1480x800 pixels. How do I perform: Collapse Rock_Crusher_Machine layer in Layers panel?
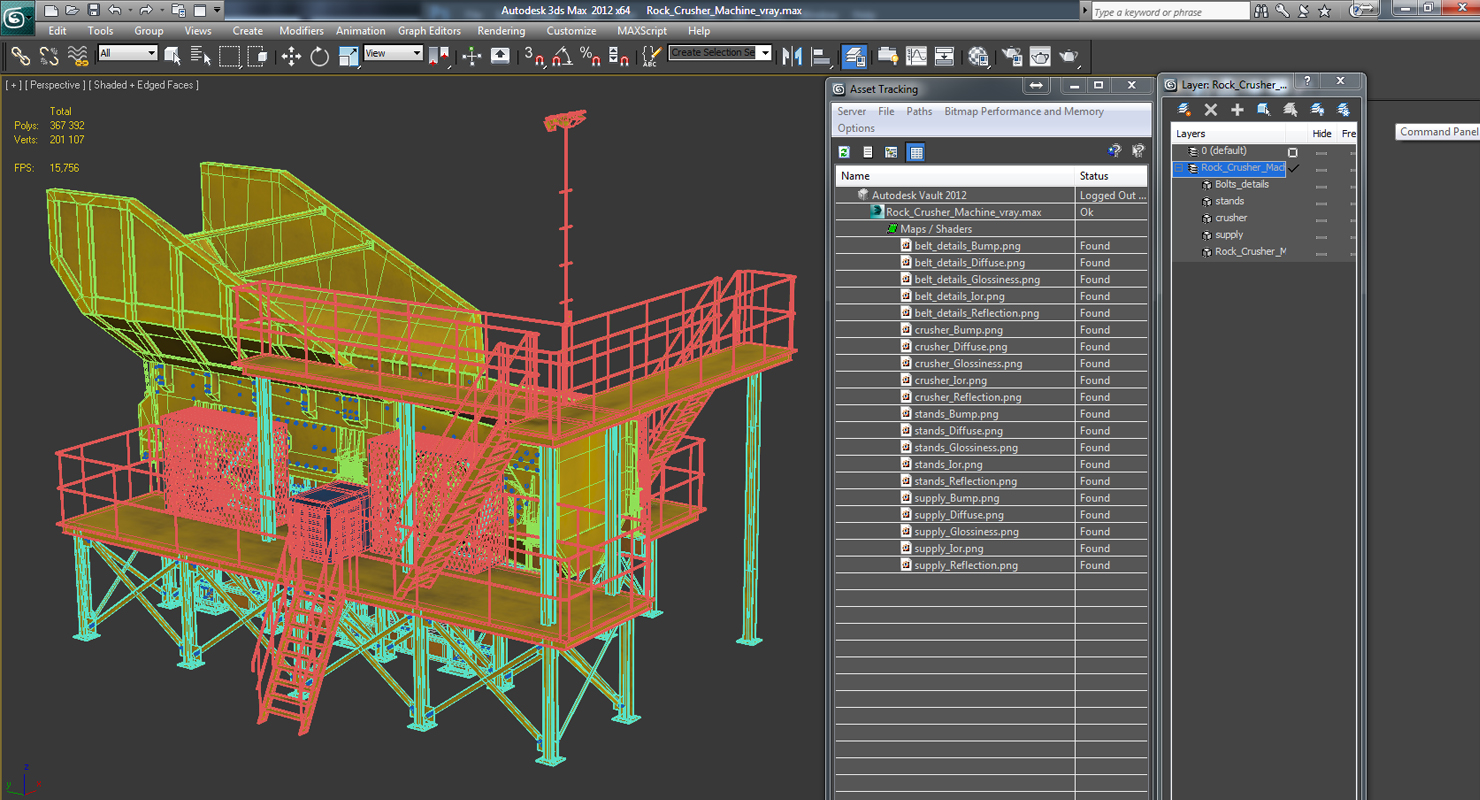(x=1179, y=168)
